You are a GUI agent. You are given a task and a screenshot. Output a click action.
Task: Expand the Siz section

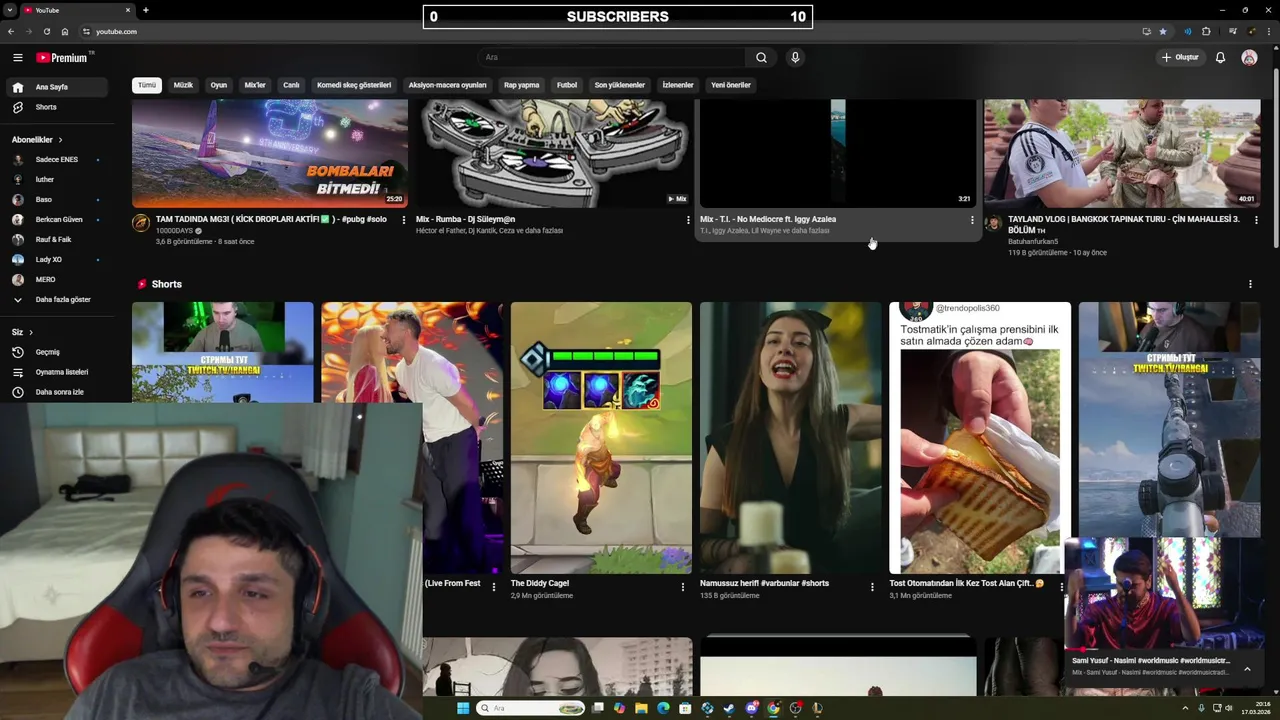coord(22,332)
